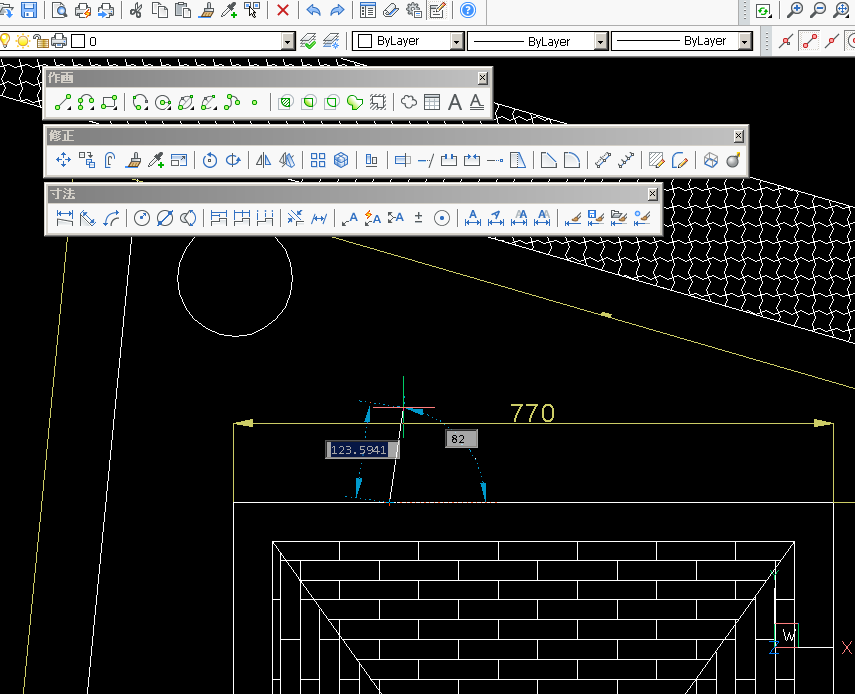The height and width of the screenshot is (694, 855).
Task: Activate the Mirror tool
Action: coord(264,160)
